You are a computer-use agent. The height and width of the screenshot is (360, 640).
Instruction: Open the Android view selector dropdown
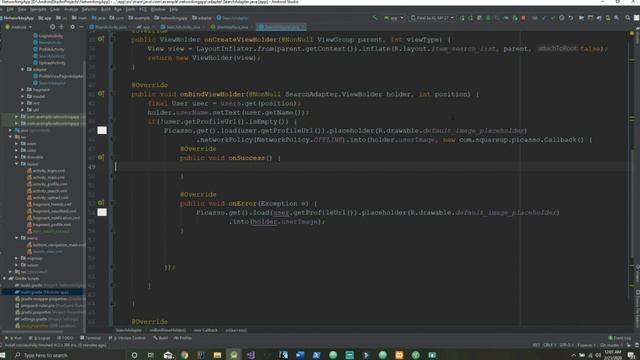pos(18,27)
